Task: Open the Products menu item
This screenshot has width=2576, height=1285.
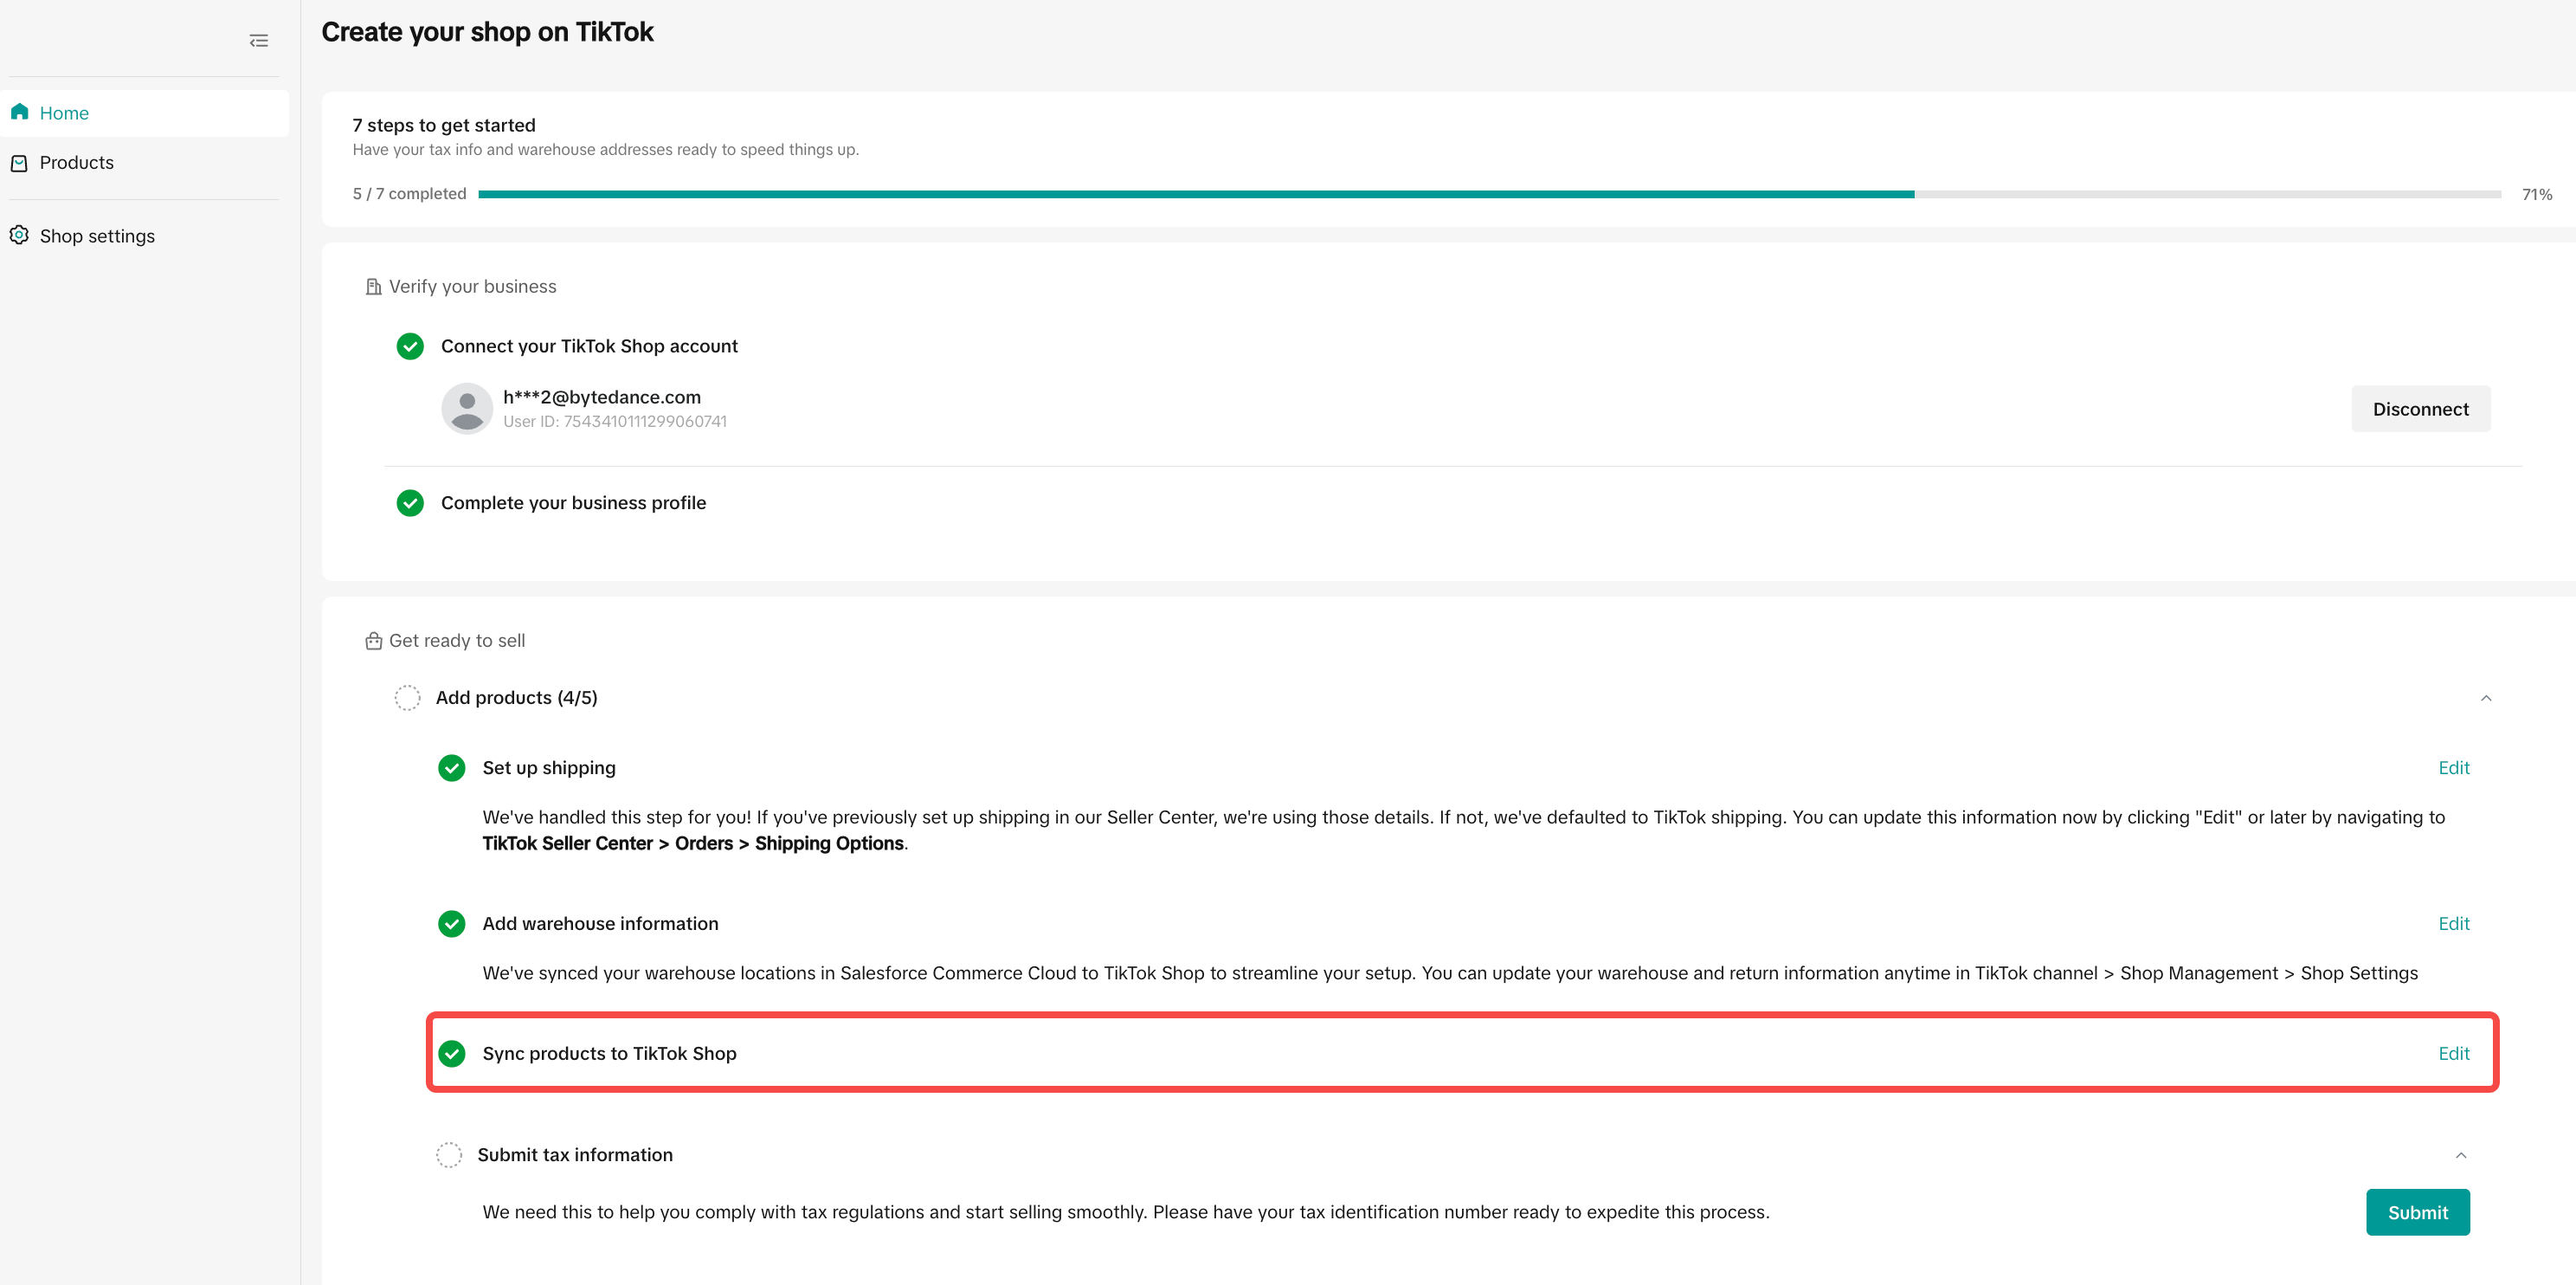Action: click(x=76, y=163)
